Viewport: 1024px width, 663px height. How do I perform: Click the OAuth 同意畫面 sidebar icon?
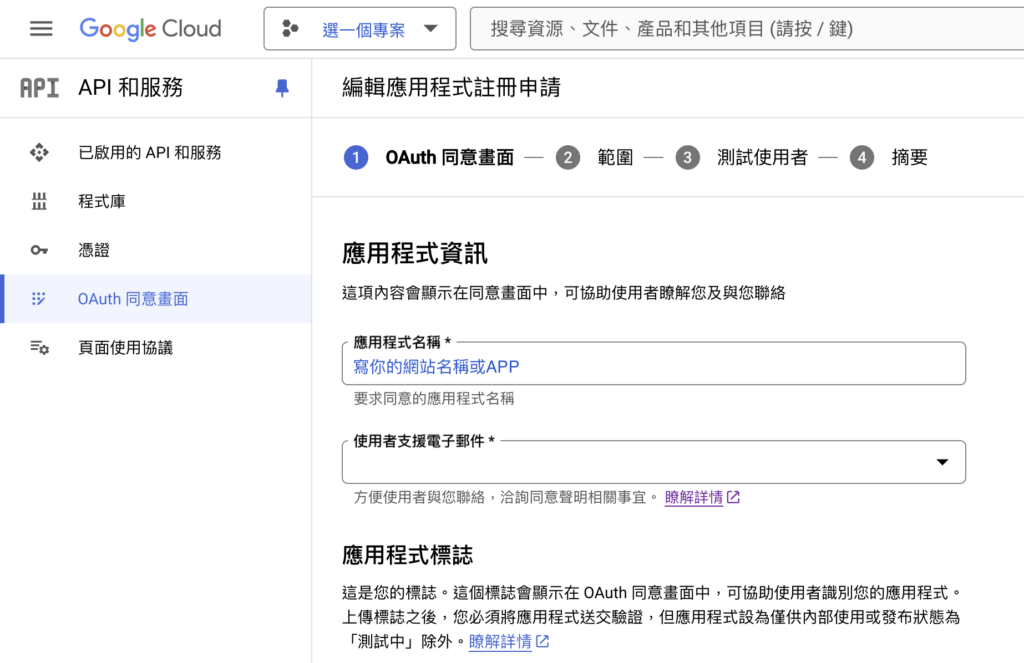(39, 299)
